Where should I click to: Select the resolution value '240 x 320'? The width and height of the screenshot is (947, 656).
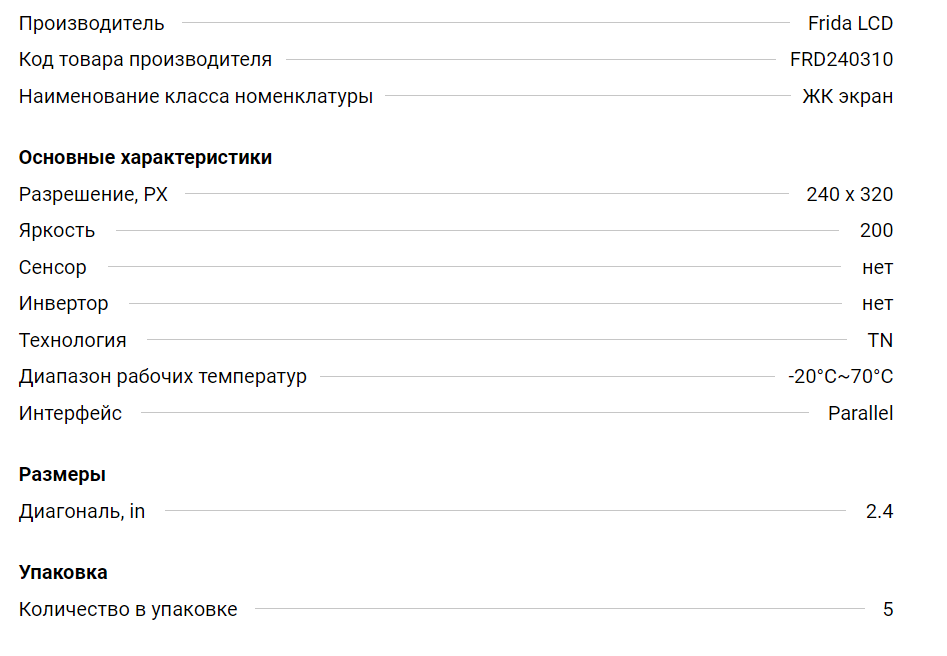(849, 194)
